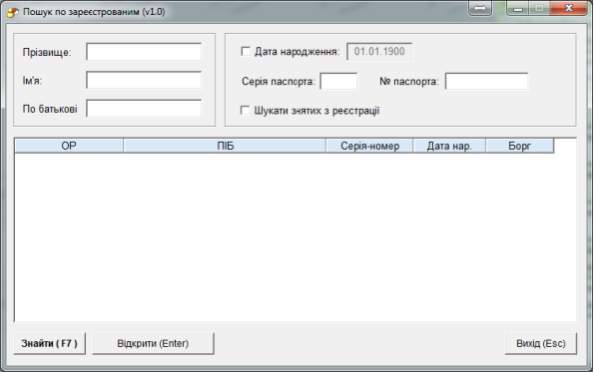Image resolution: width=594 pixels, height=372 pixels.
Task: Click the date field showing 01.01.1900
Action: [x=379, y=52]
